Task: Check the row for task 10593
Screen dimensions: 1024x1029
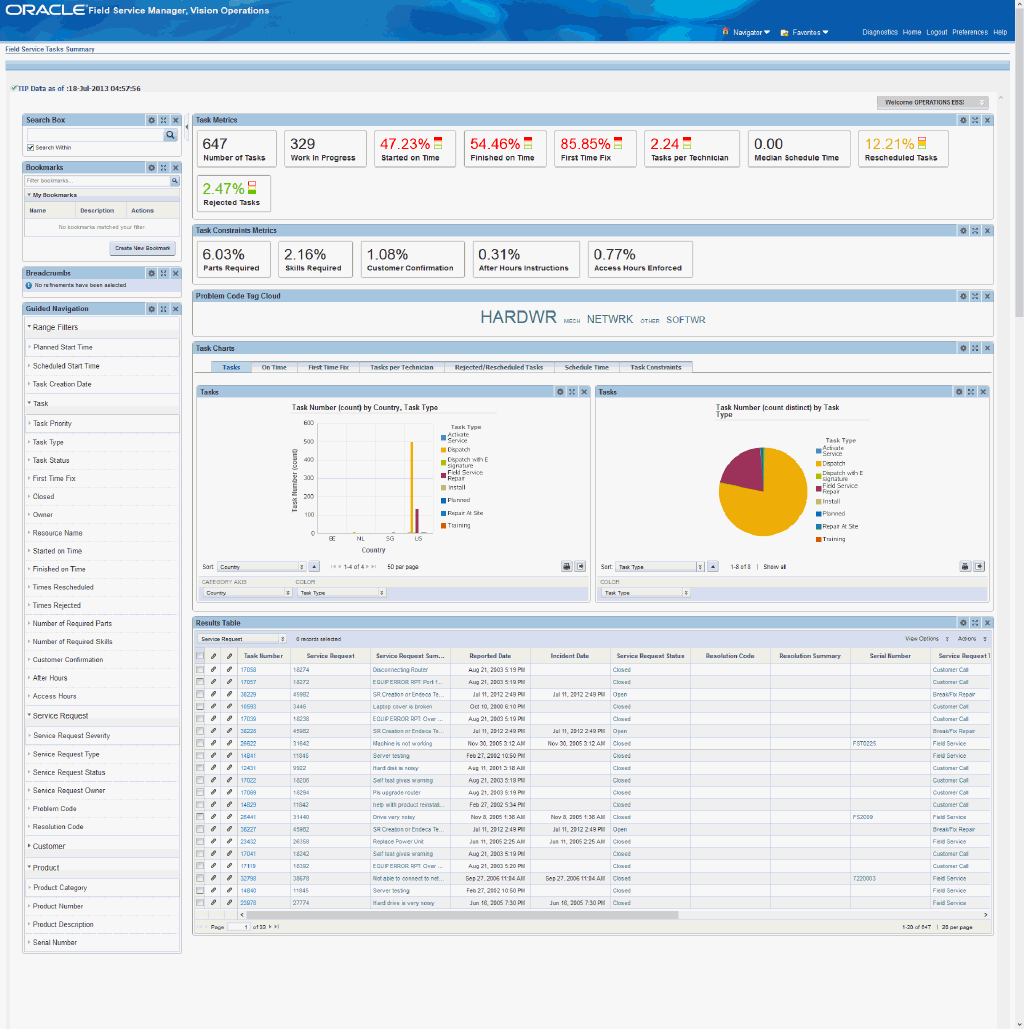Action: pyautogui.click(x=200, y=707)
